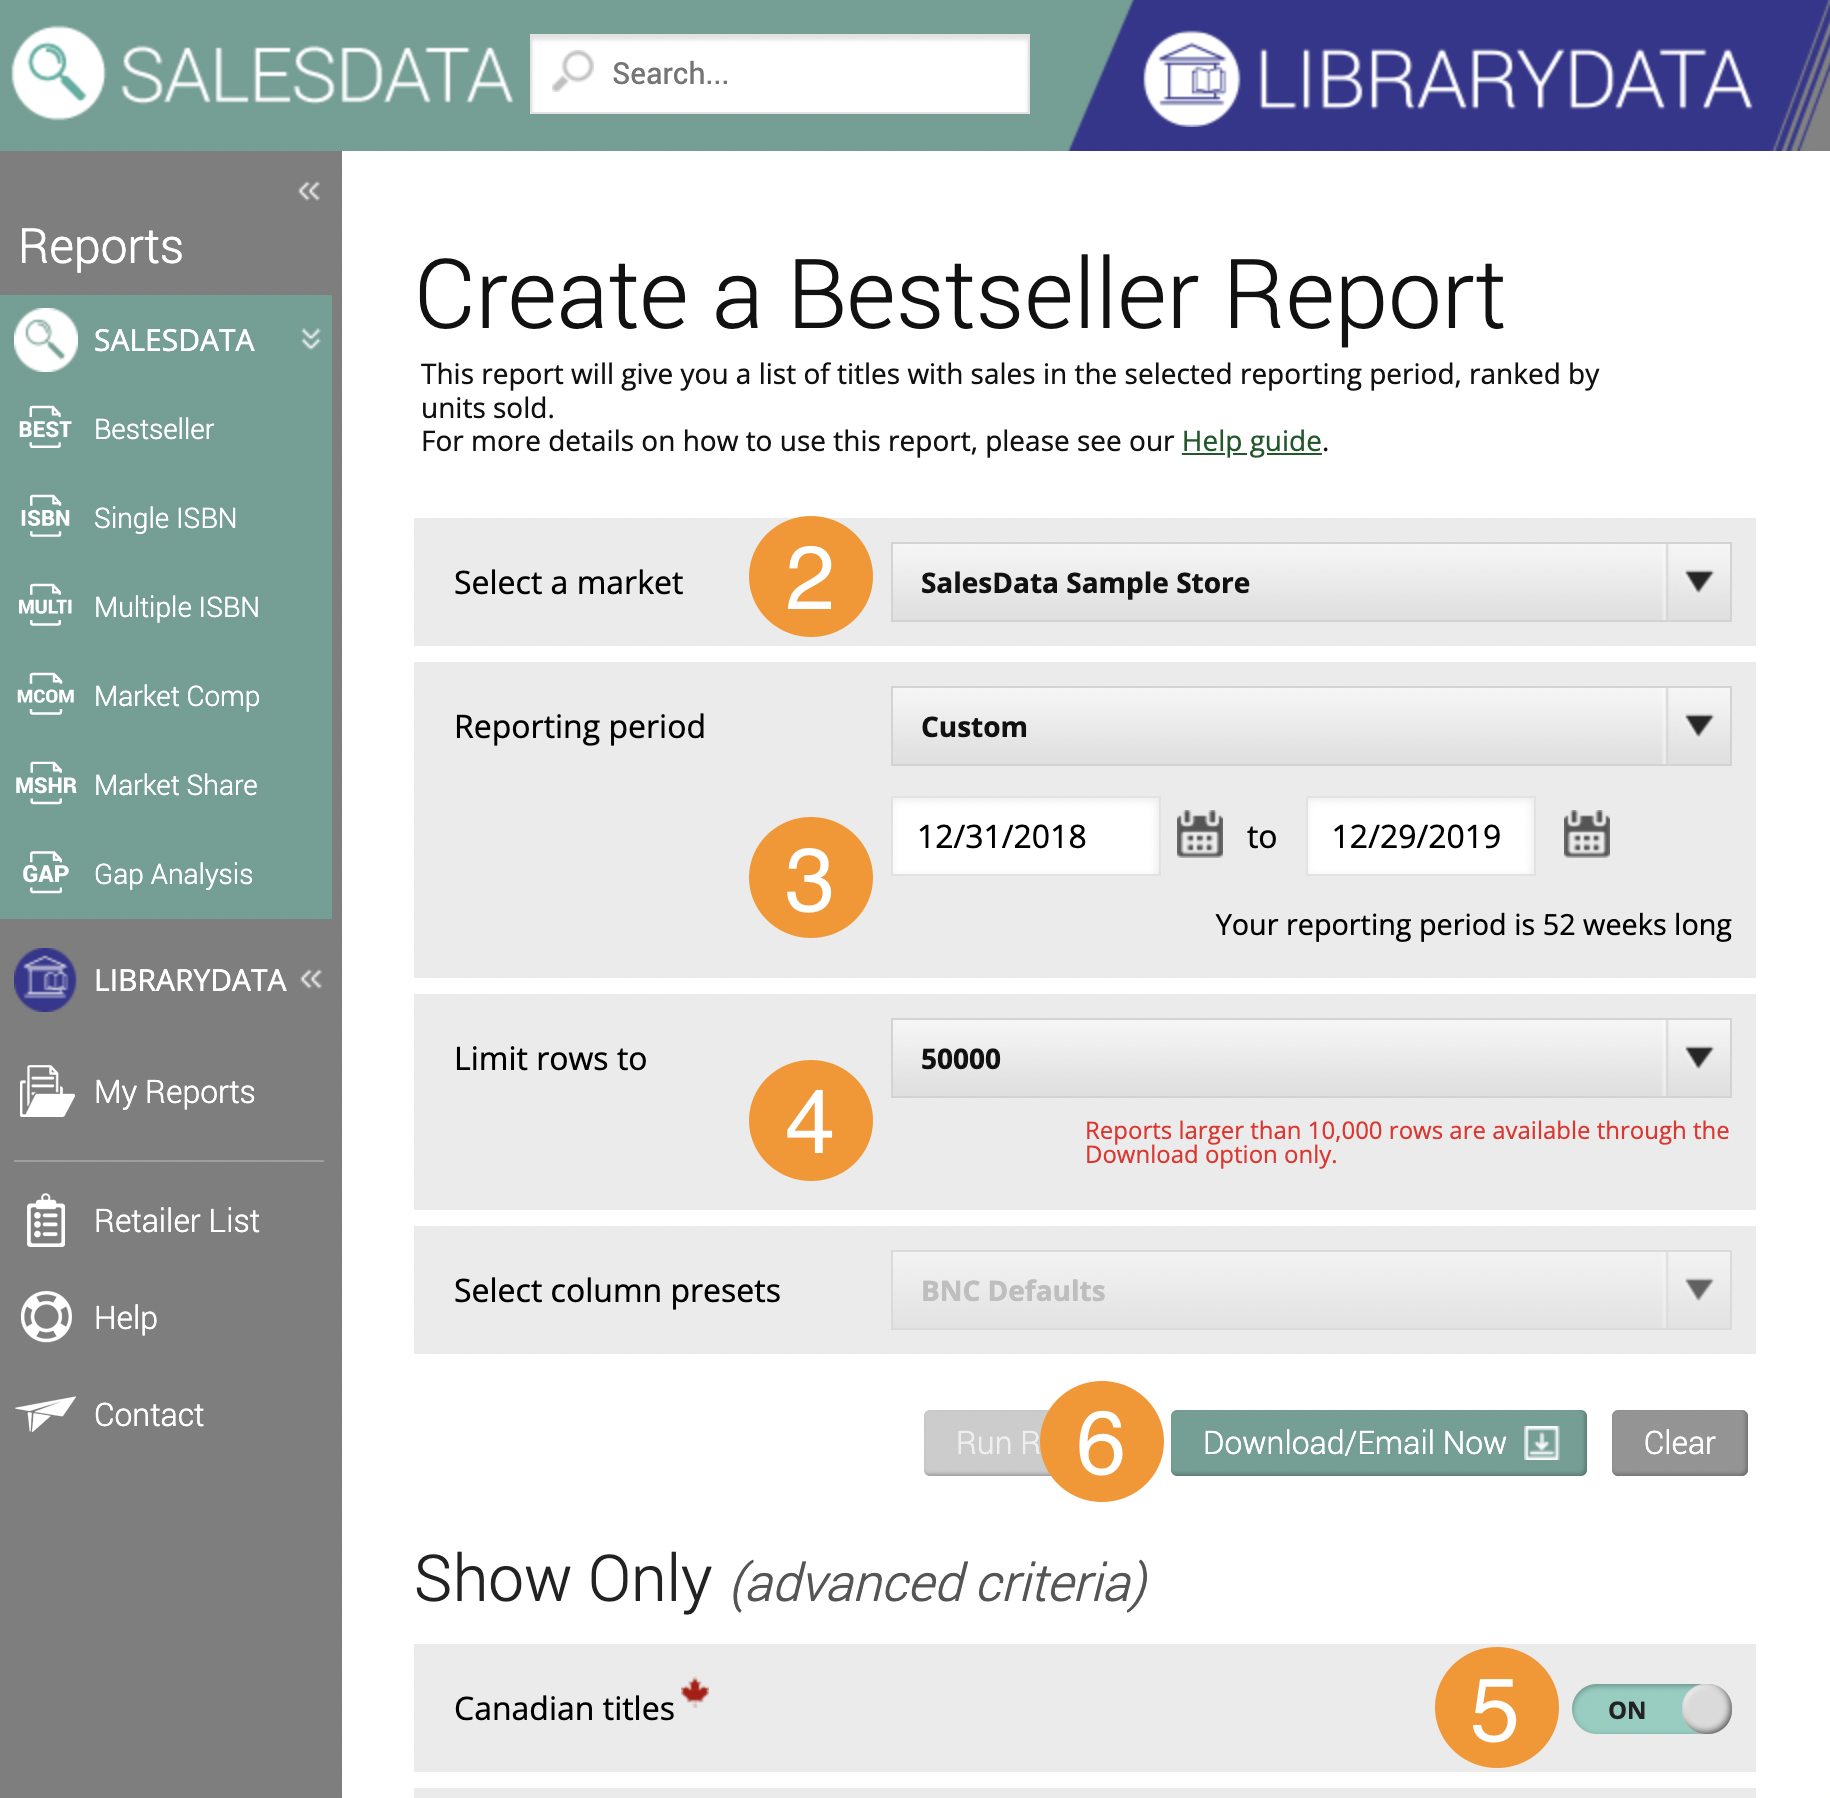This screenshot has width=1830, height=1798.
Task: Focus the Search input field
Action: coord(780,74)
